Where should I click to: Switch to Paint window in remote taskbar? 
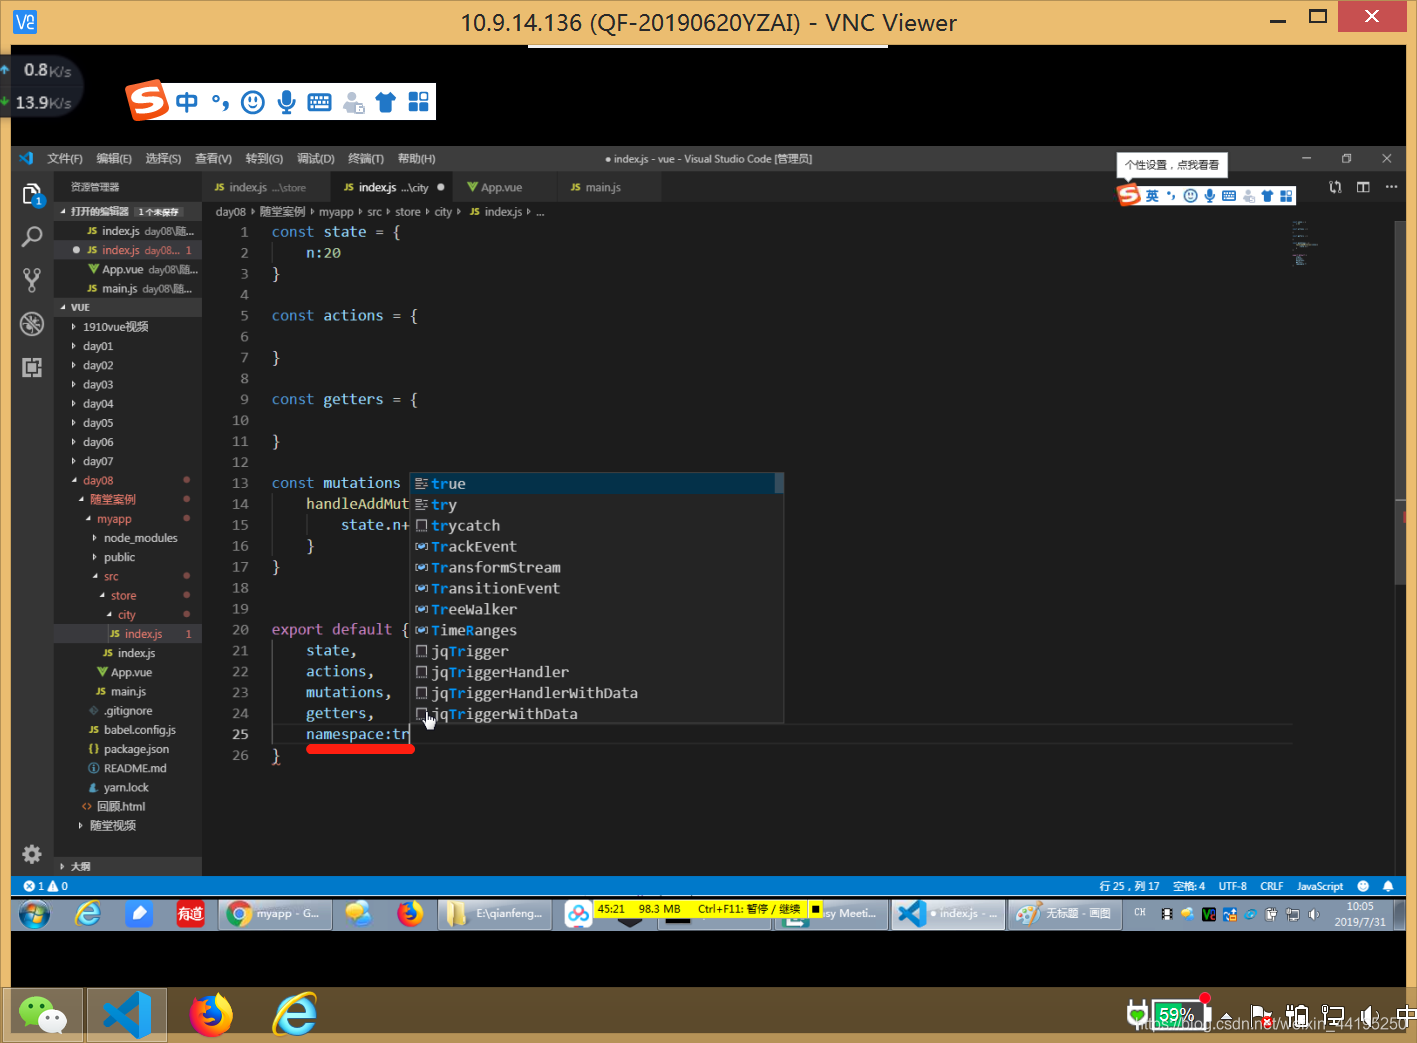point(1065,914)
